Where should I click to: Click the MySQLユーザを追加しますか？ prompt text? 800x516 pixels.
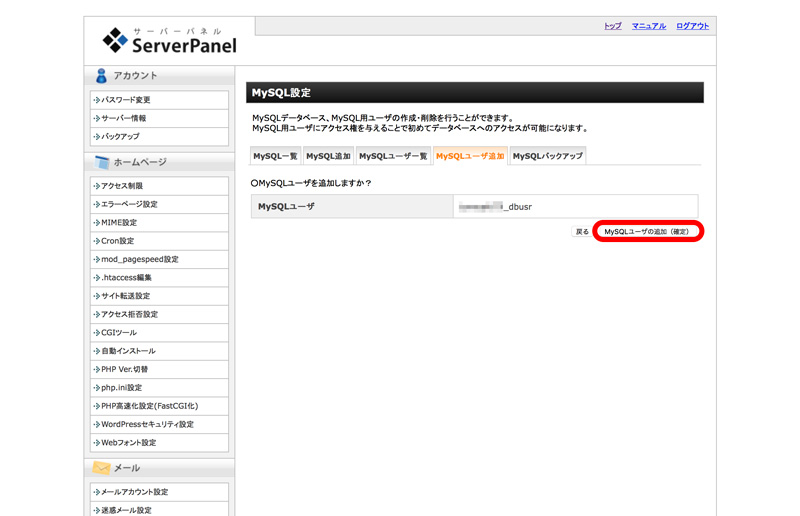click(311, 183)
